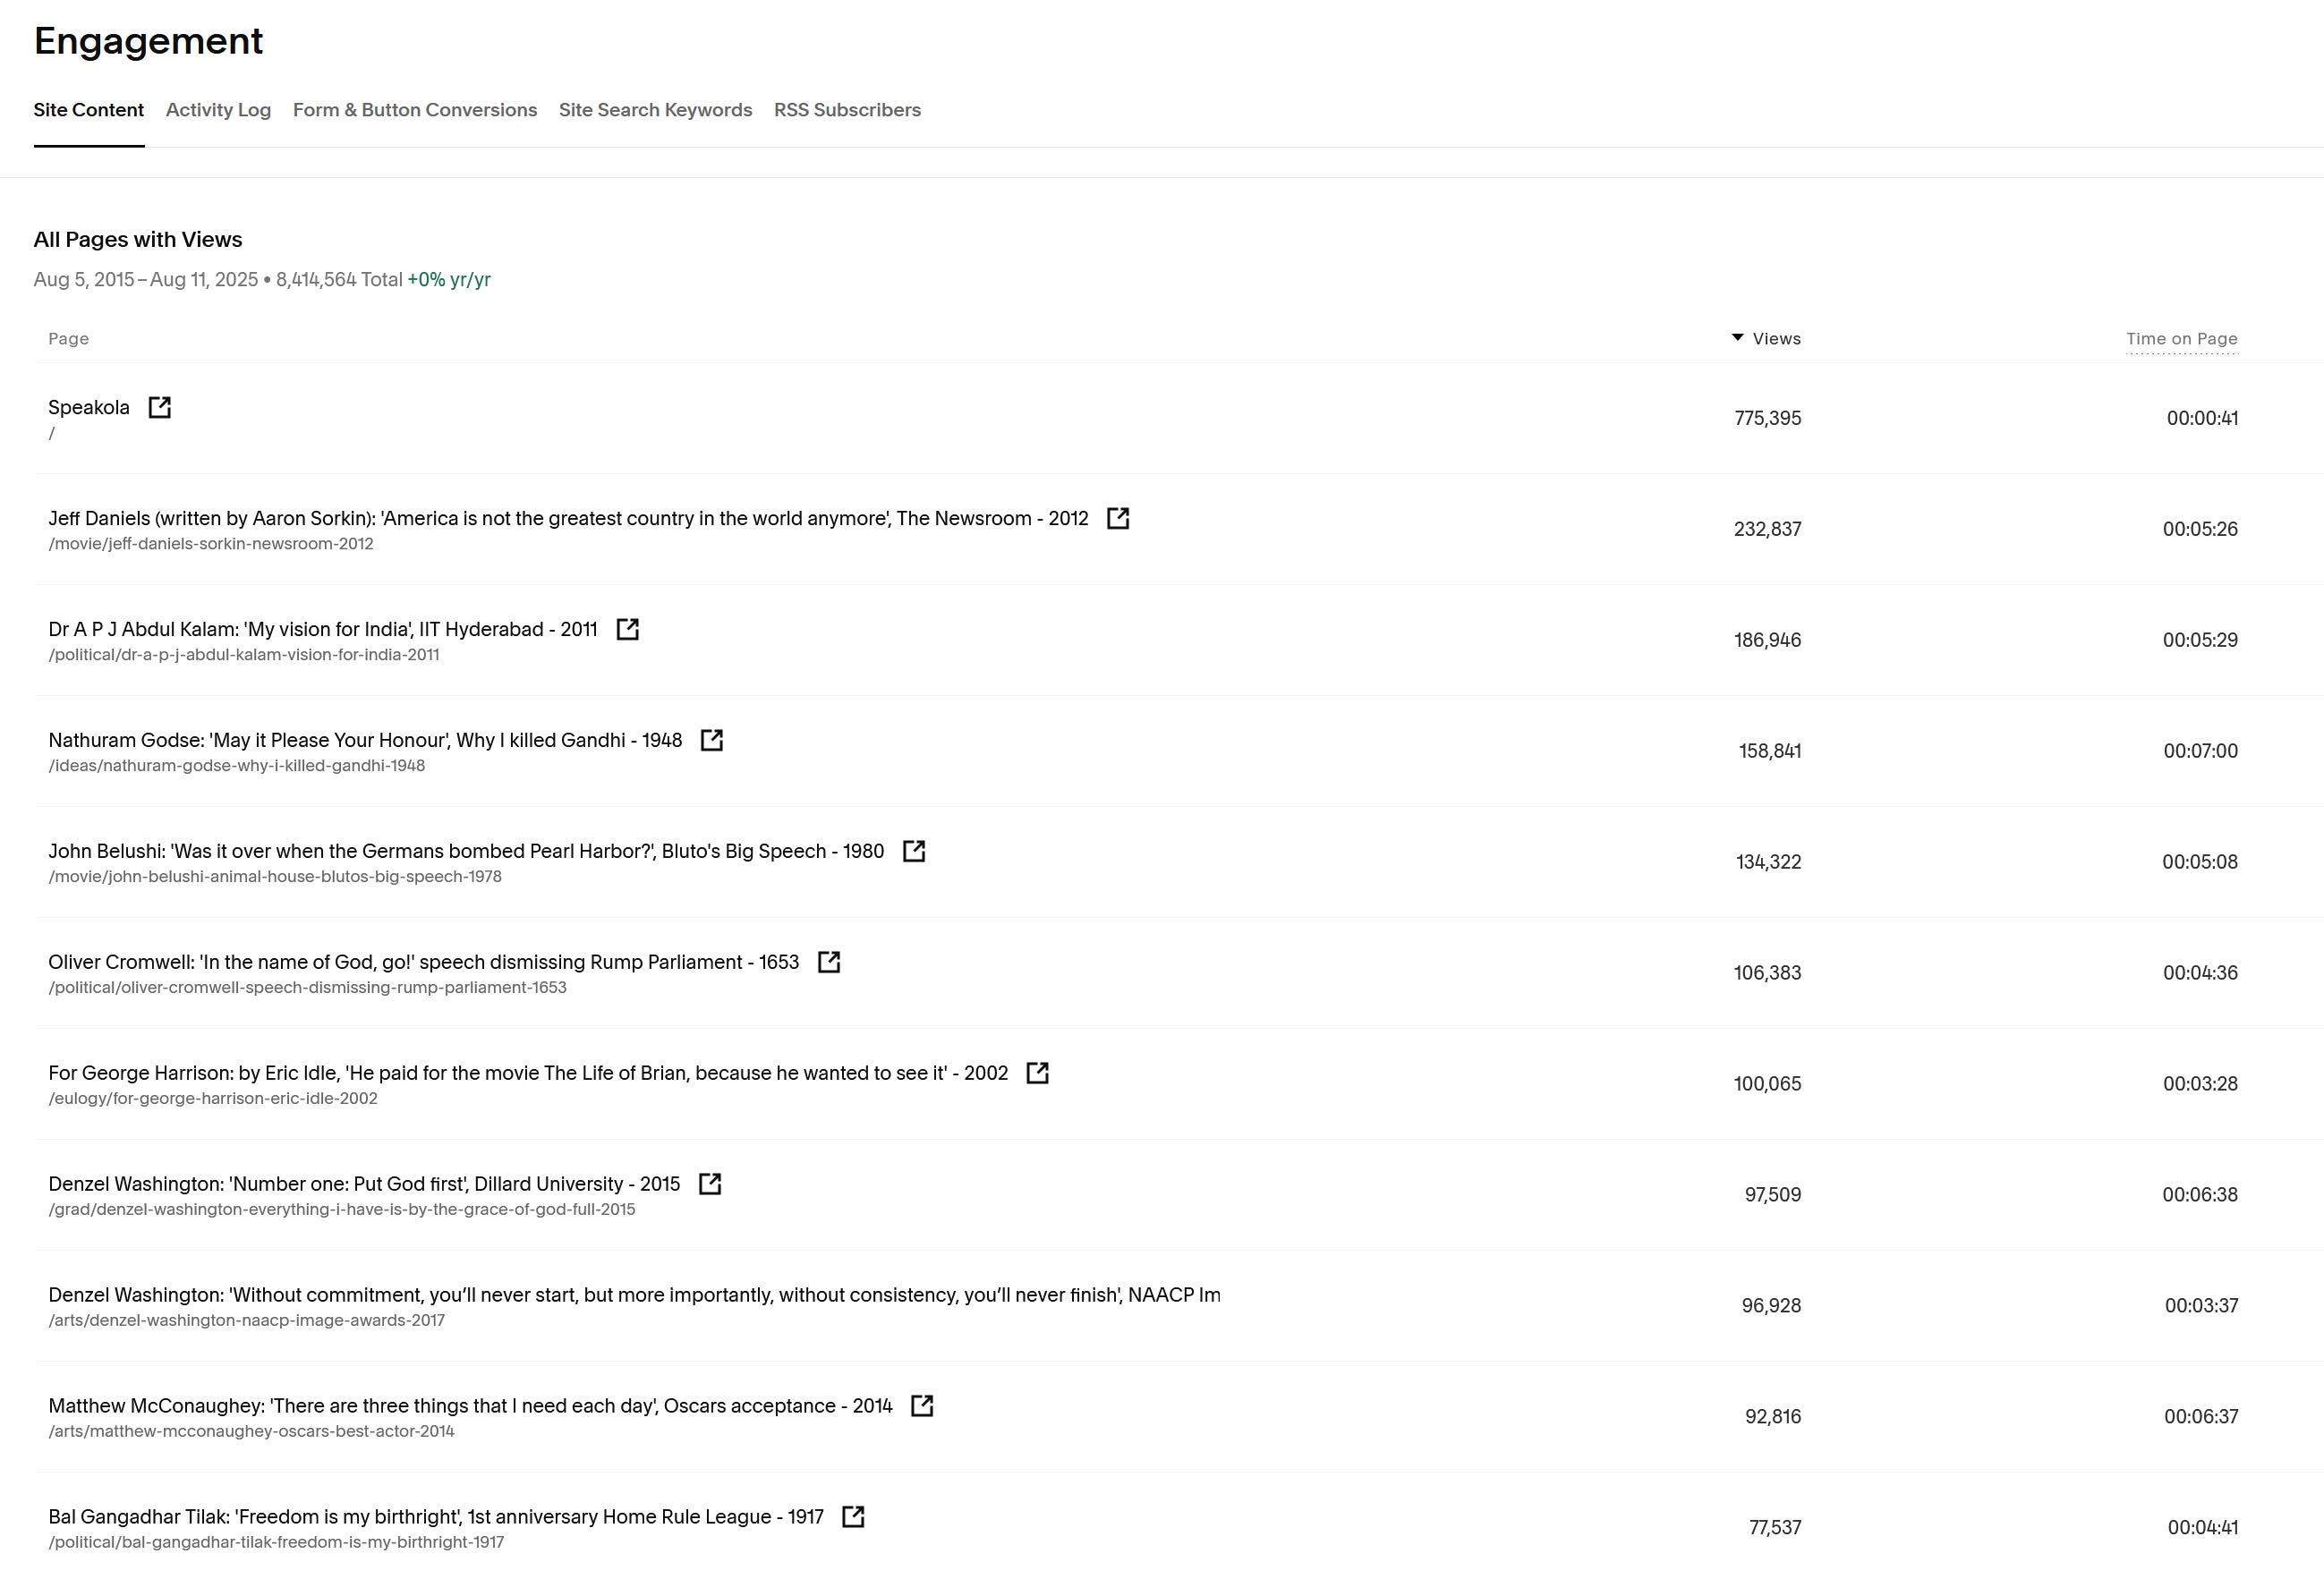The image size is (2324, 1579).
Task: Open Jeff Daniels Newsroom page external link icon
Action: point(1118,518)
